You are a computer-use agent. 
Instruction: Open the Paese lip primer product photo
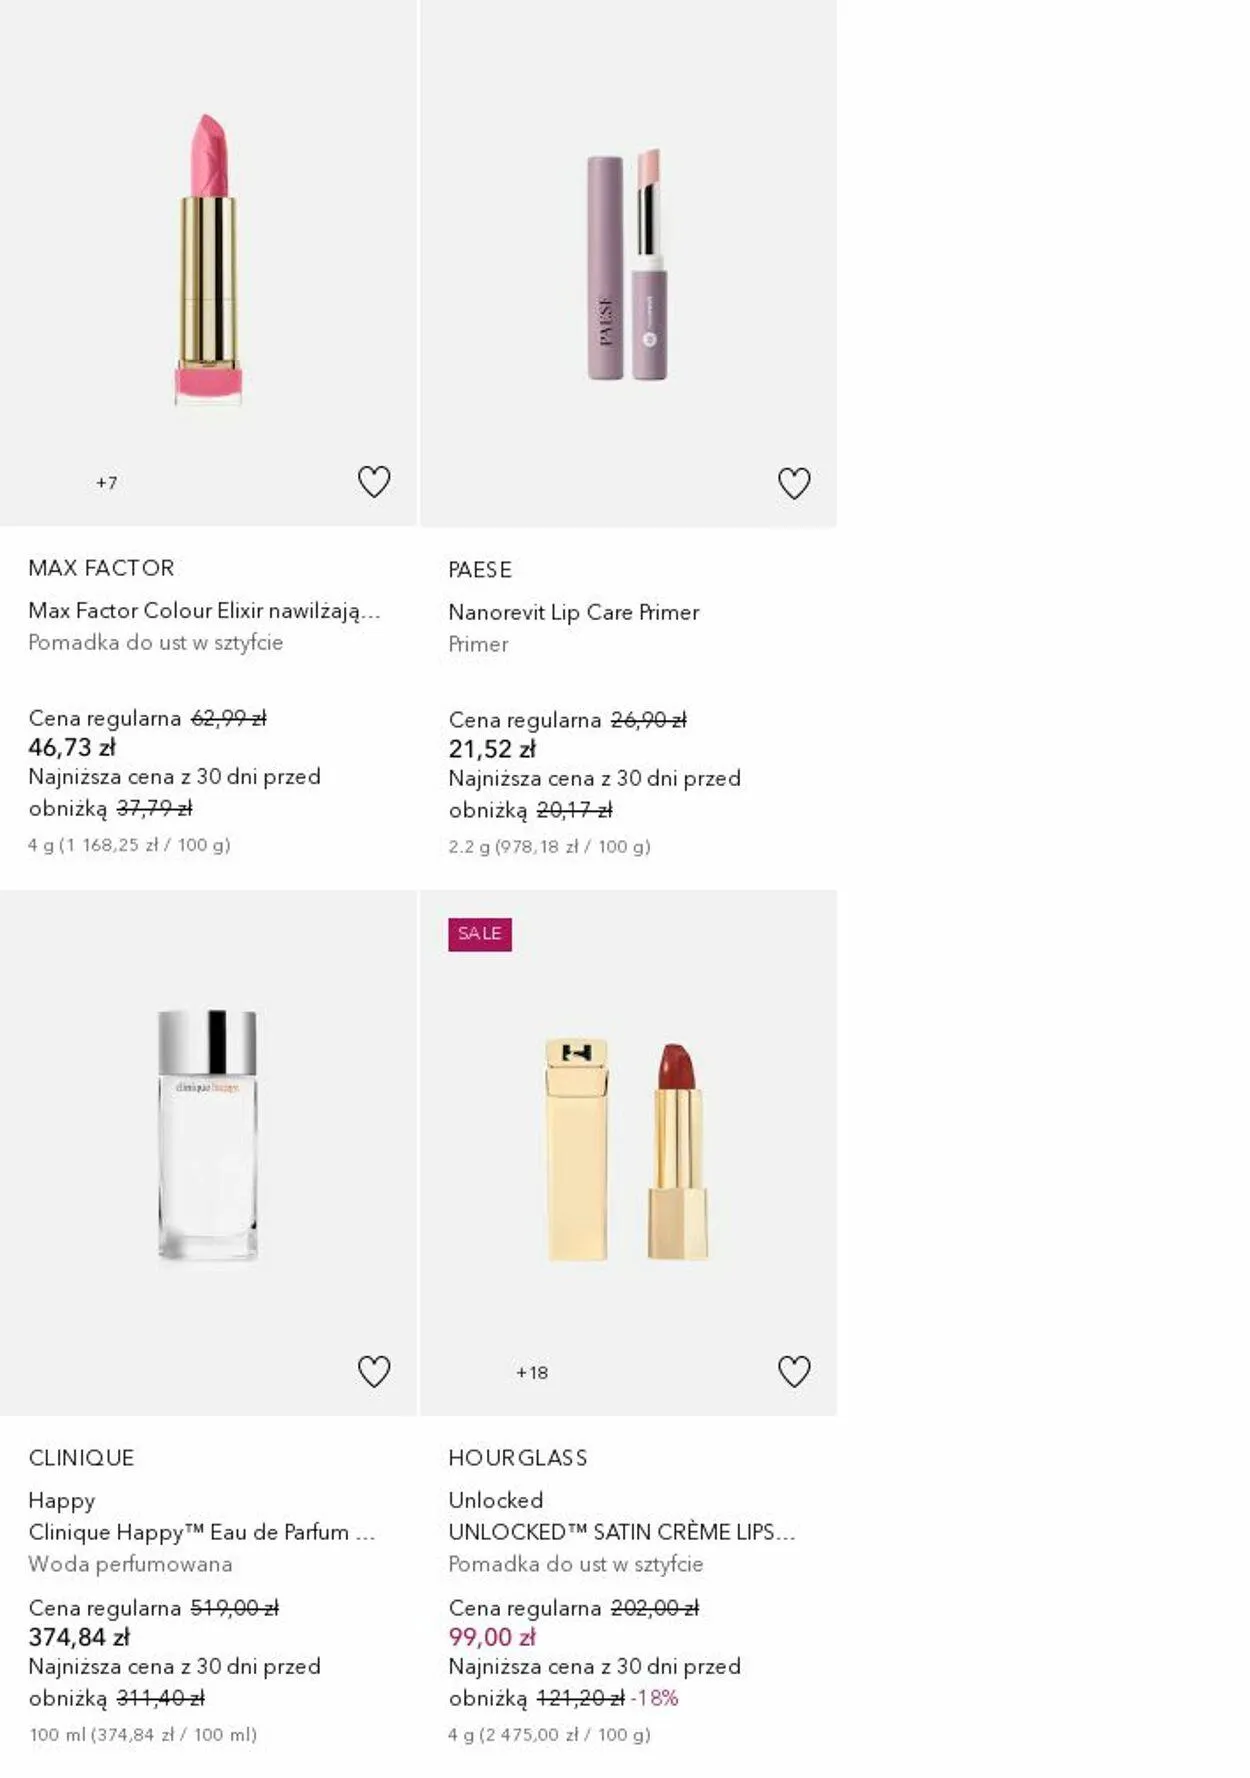click(628, 266)
